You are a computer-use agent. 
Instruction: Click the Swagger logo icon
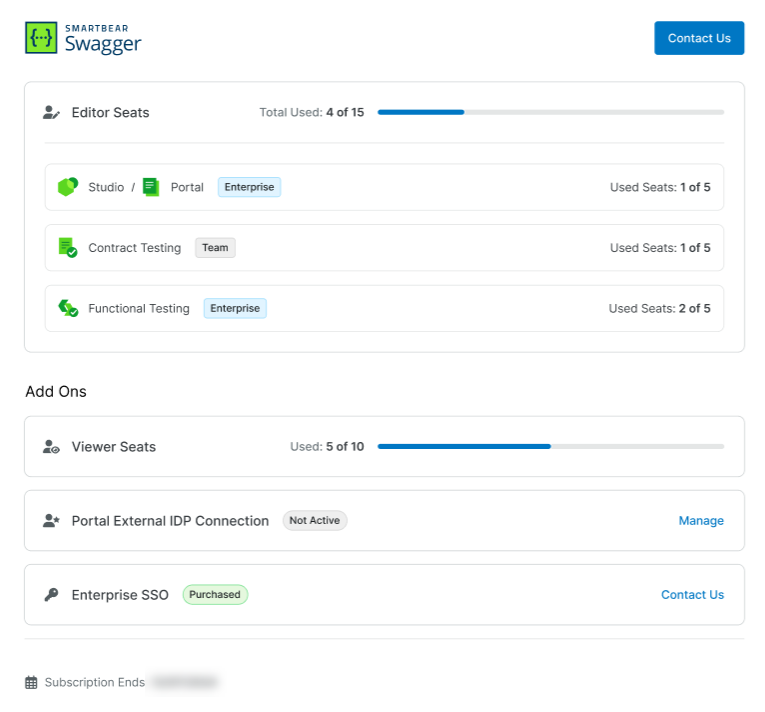click(x=41, y=38)
